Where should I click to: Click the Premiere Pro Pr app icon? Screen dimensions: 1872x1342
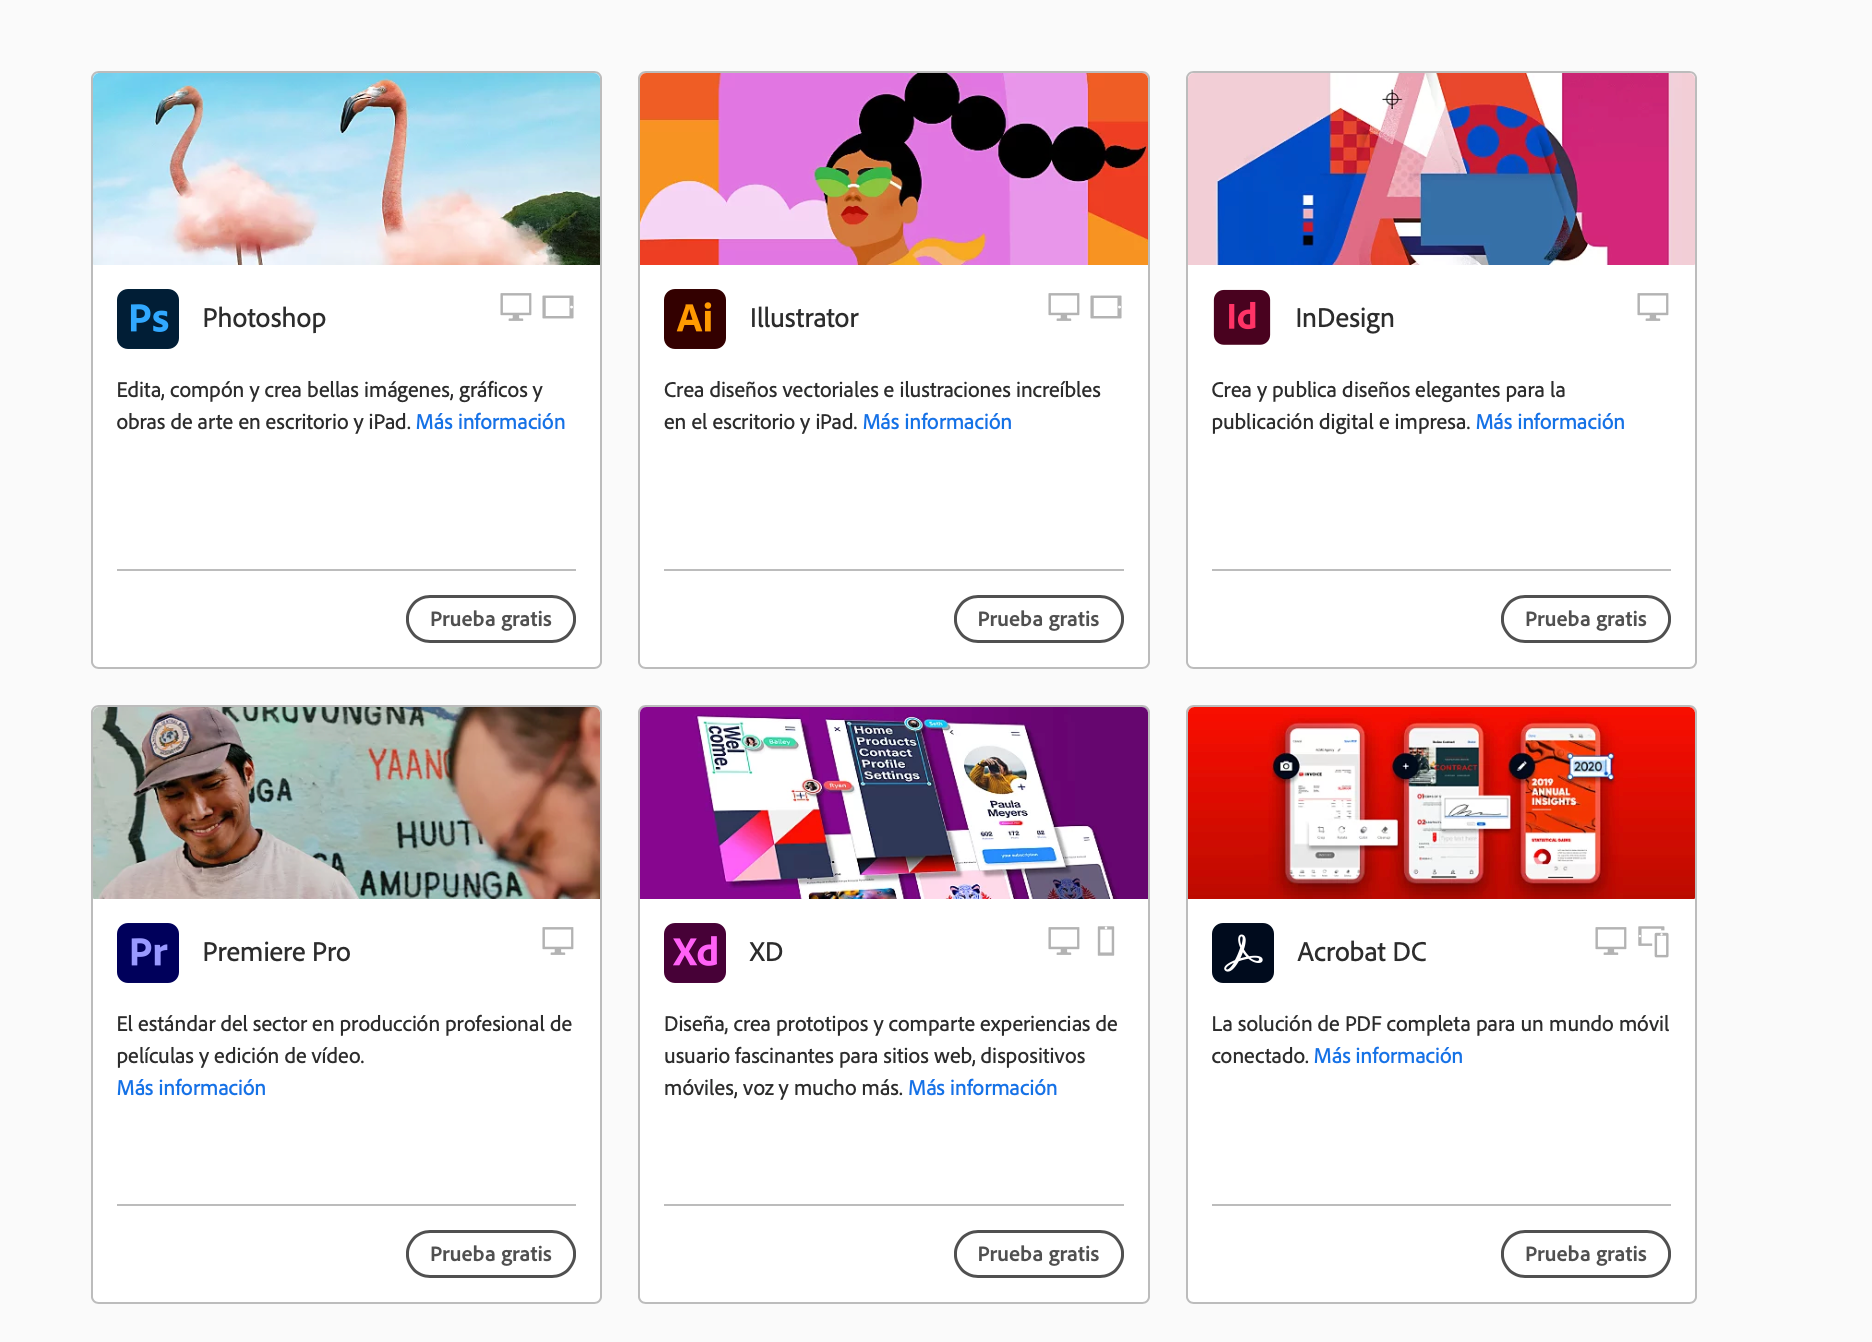point(148,953)
